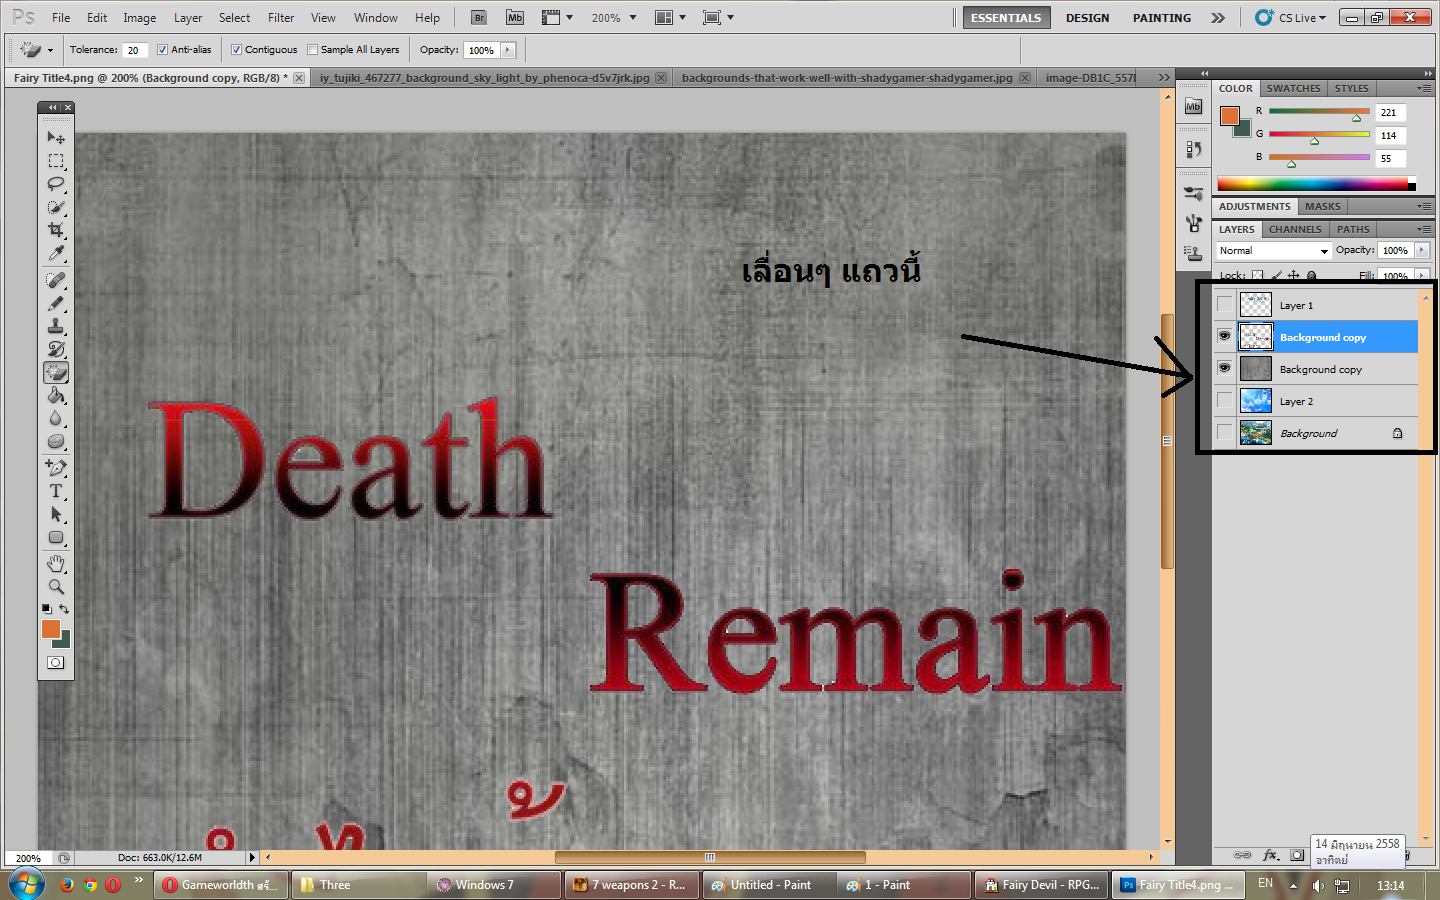Open the tool preset picker
Image resolution: width=1440 pixels, height=900 pixels.
(x=36, y=49)
